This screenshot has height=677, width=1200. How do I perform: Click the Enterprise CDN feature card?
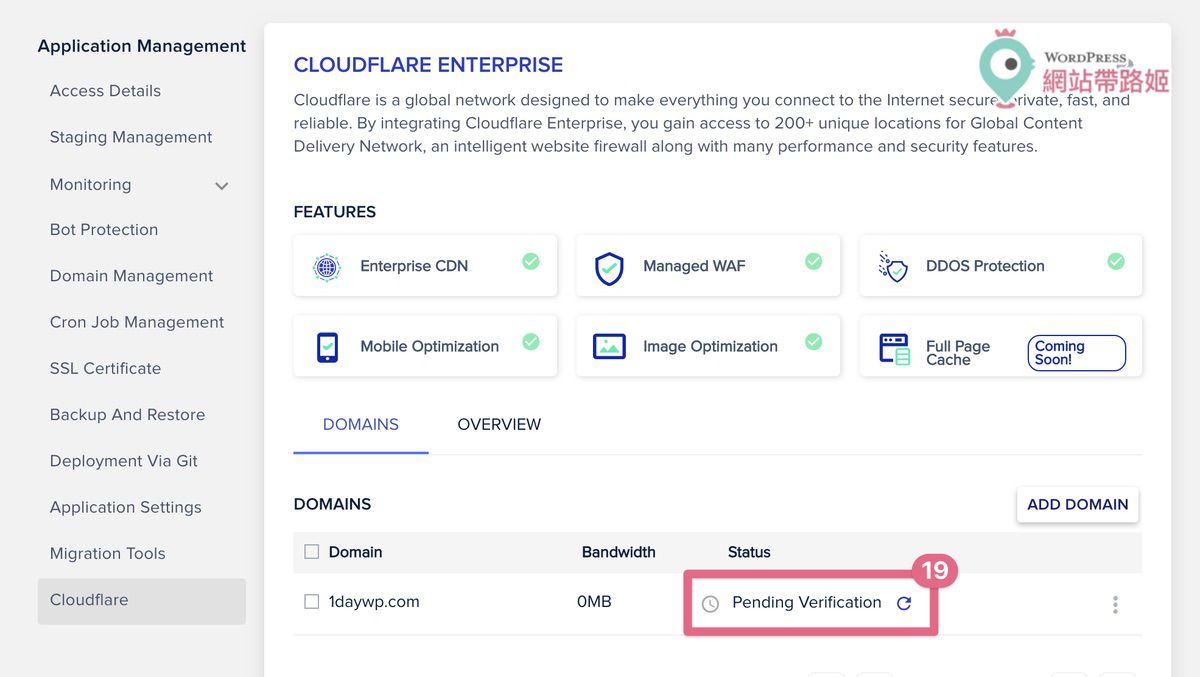pos(425,266)
